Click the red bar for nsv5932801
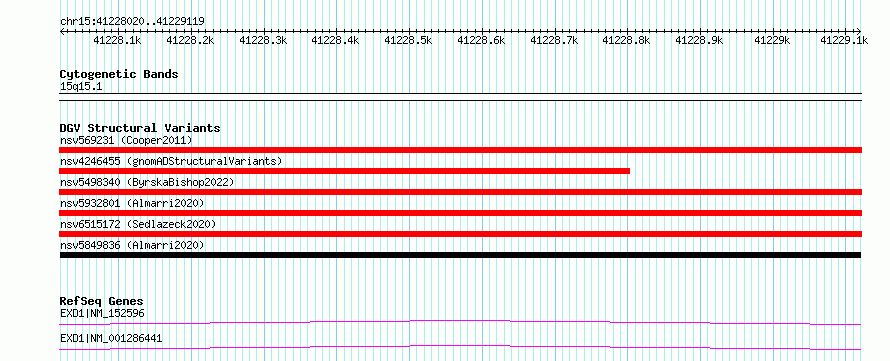 tap(460, 213)
